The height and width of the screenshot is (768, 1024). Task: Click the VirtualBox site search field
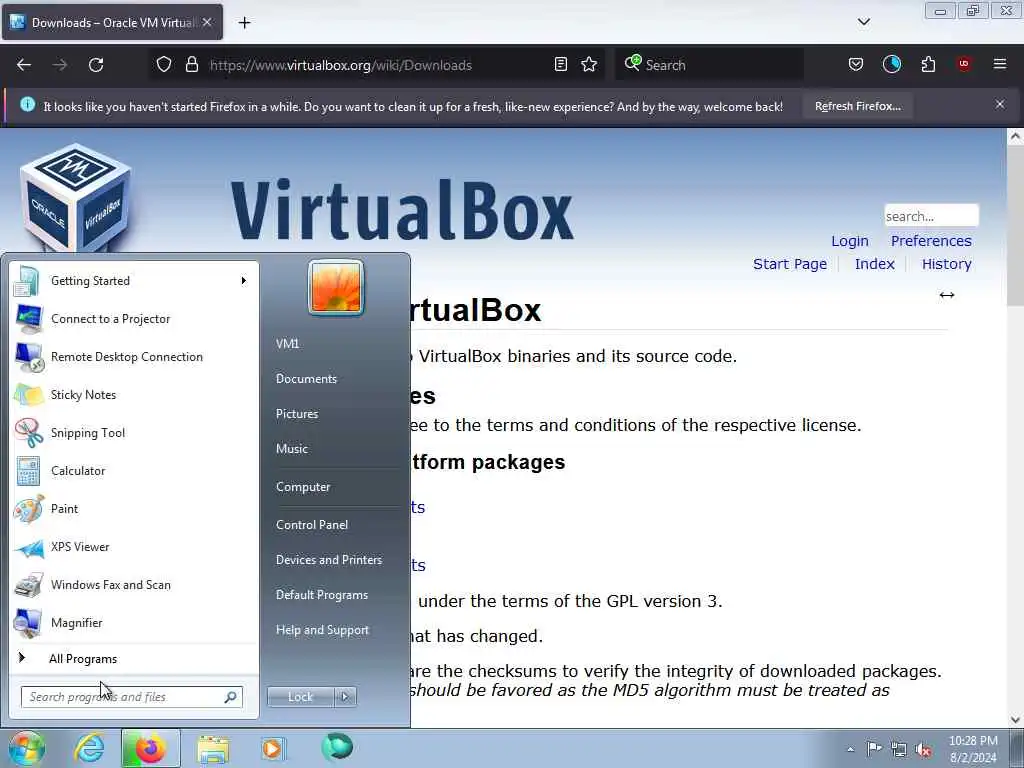(x=931, y=216)
